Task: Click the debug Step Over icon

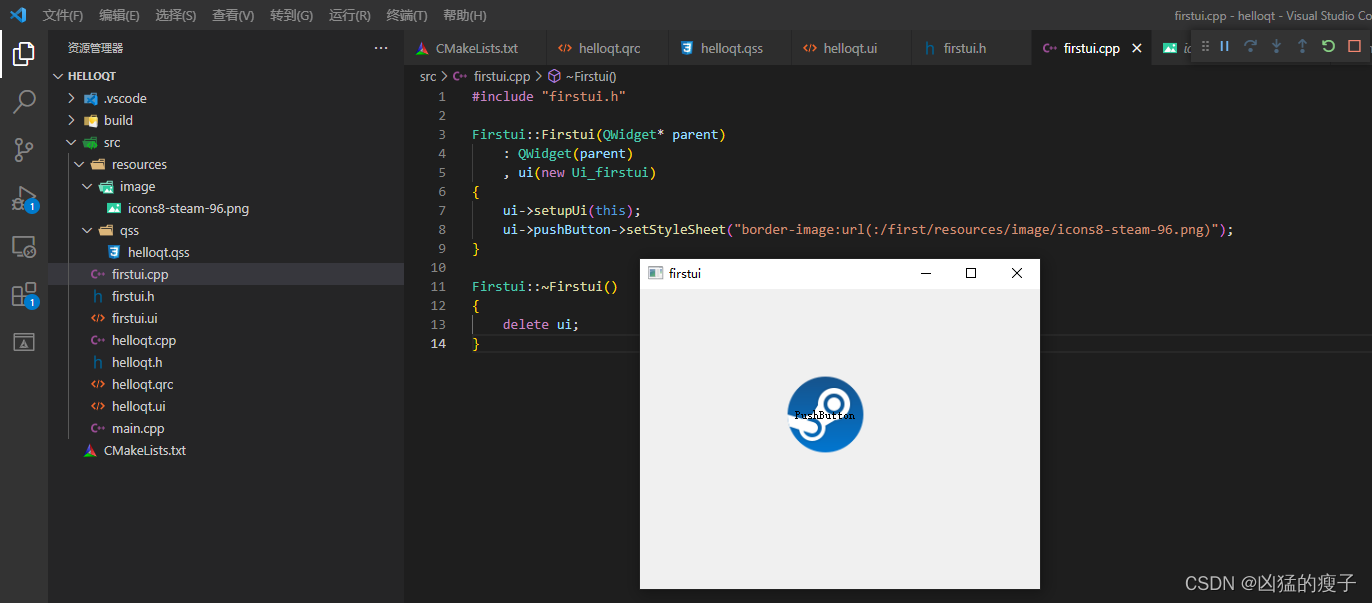Action: click(x=1250, y=46)
